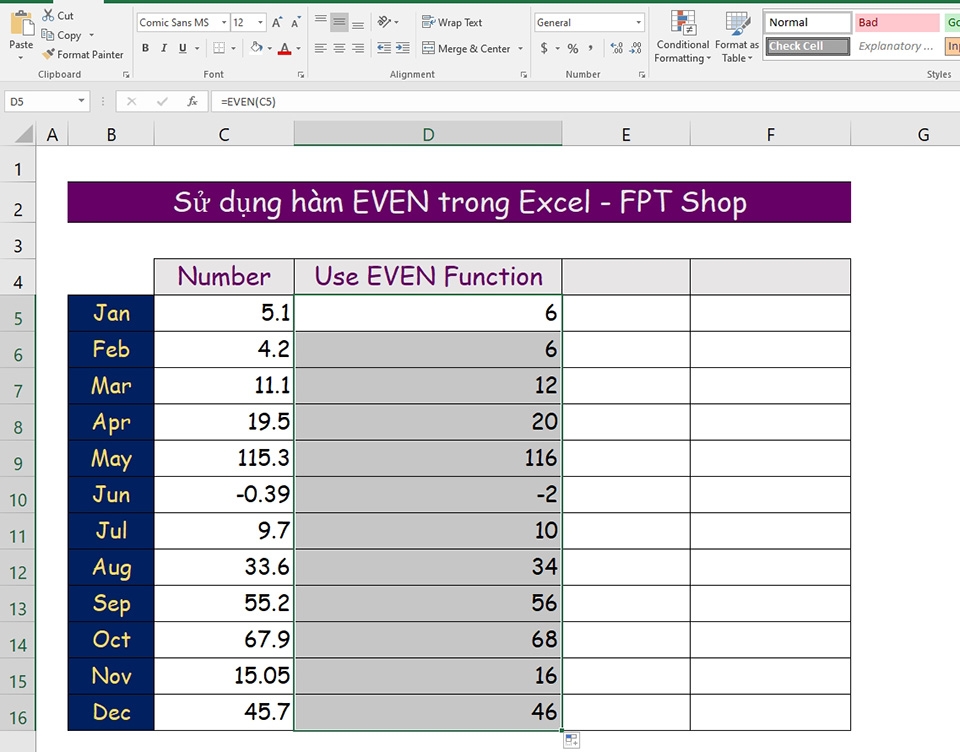Select the Format Painter brush
960x752 pixels.
(48, 55)
